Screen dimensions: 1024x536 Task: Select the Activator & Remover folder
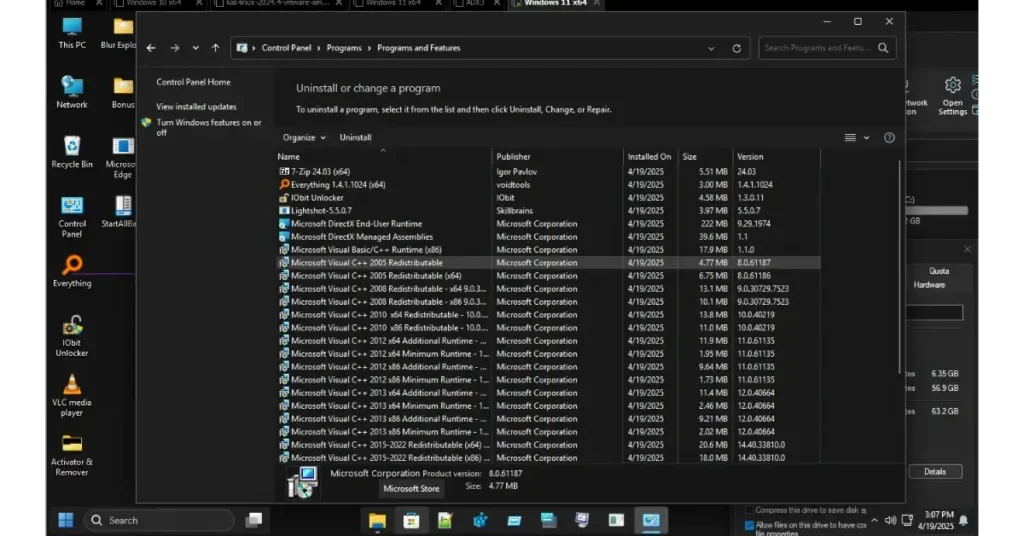pyautogui.click(x=72, y=455)
